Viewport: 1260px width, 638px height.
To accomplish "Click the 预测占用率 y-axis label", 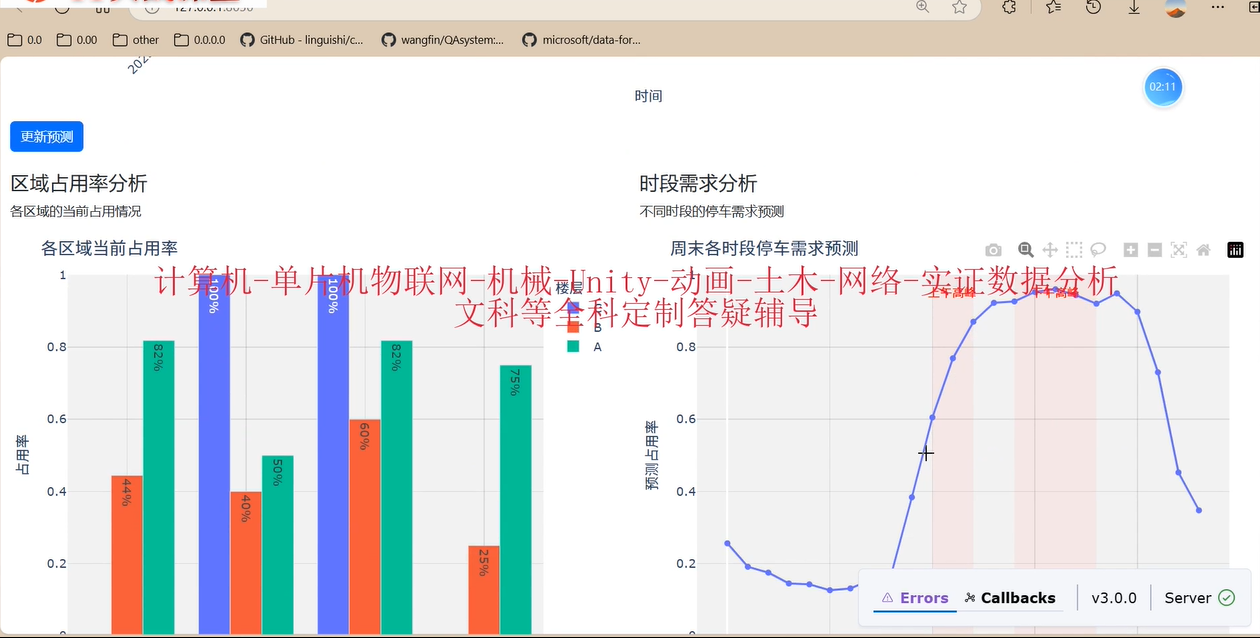I will click(652, 456).
